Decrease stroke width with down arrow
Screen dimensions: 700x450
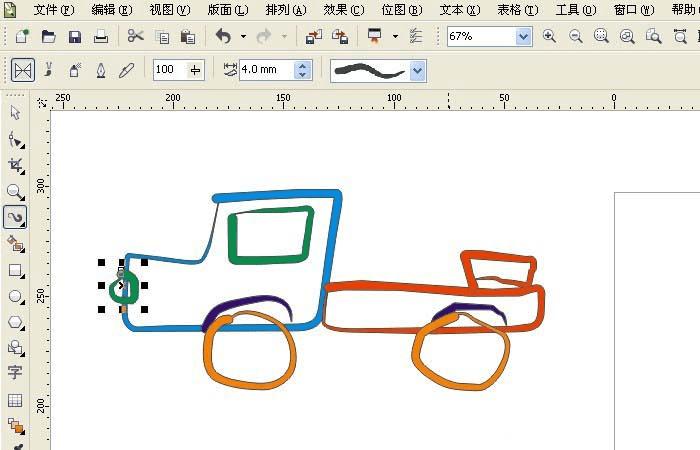[303, 75]
